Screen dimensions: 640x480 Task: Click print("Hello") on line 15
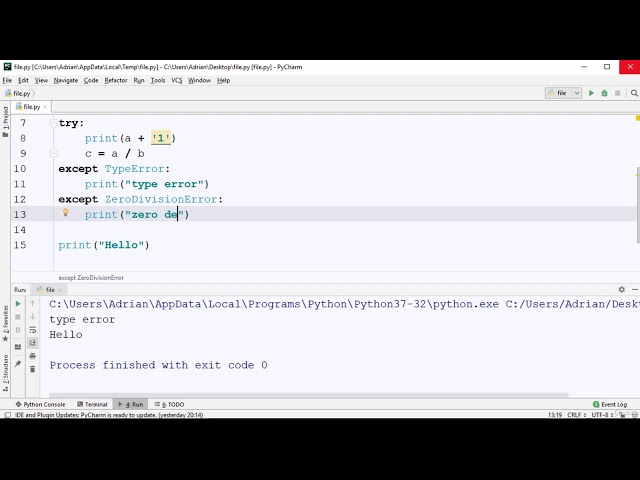point(104,245)
